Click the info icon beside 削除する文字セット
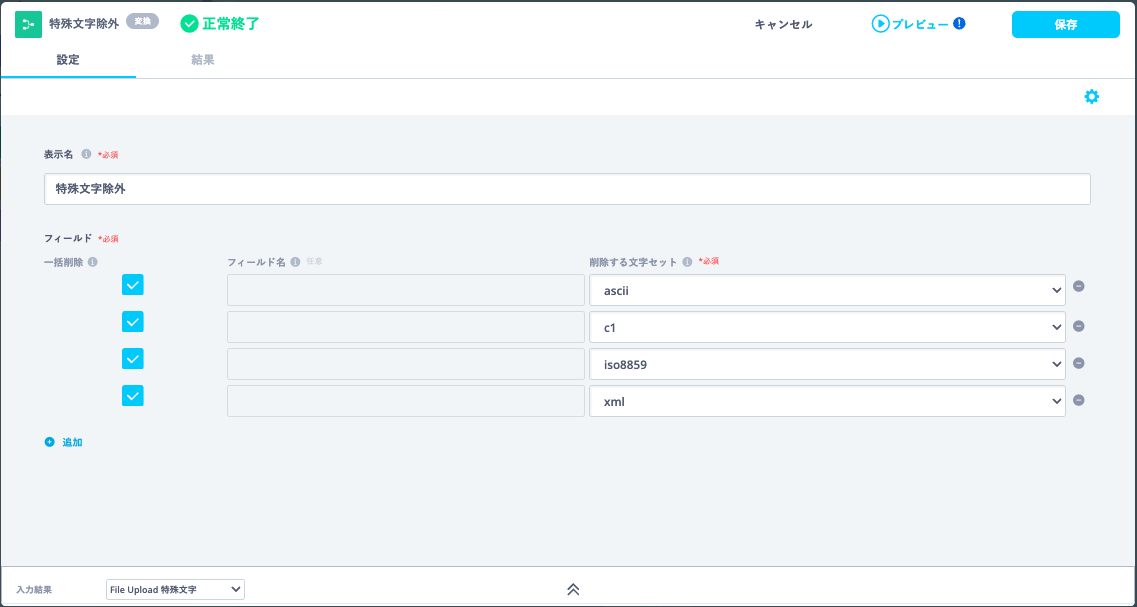Image resolution: width=1137 pixels, height=607 pixels. point(687,262)
